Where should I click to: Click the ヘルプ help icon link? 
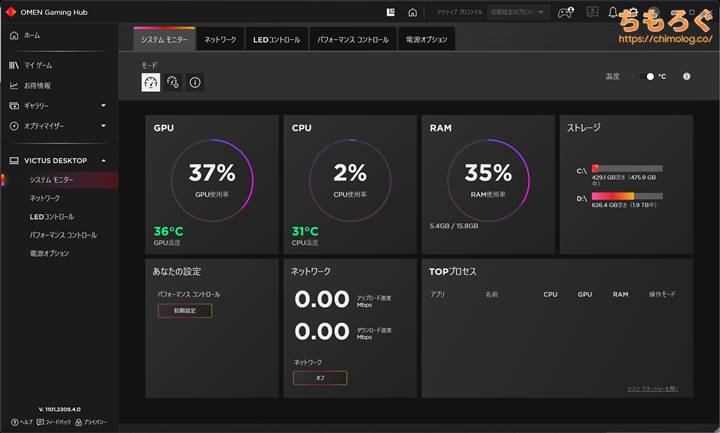click(22, 422)
